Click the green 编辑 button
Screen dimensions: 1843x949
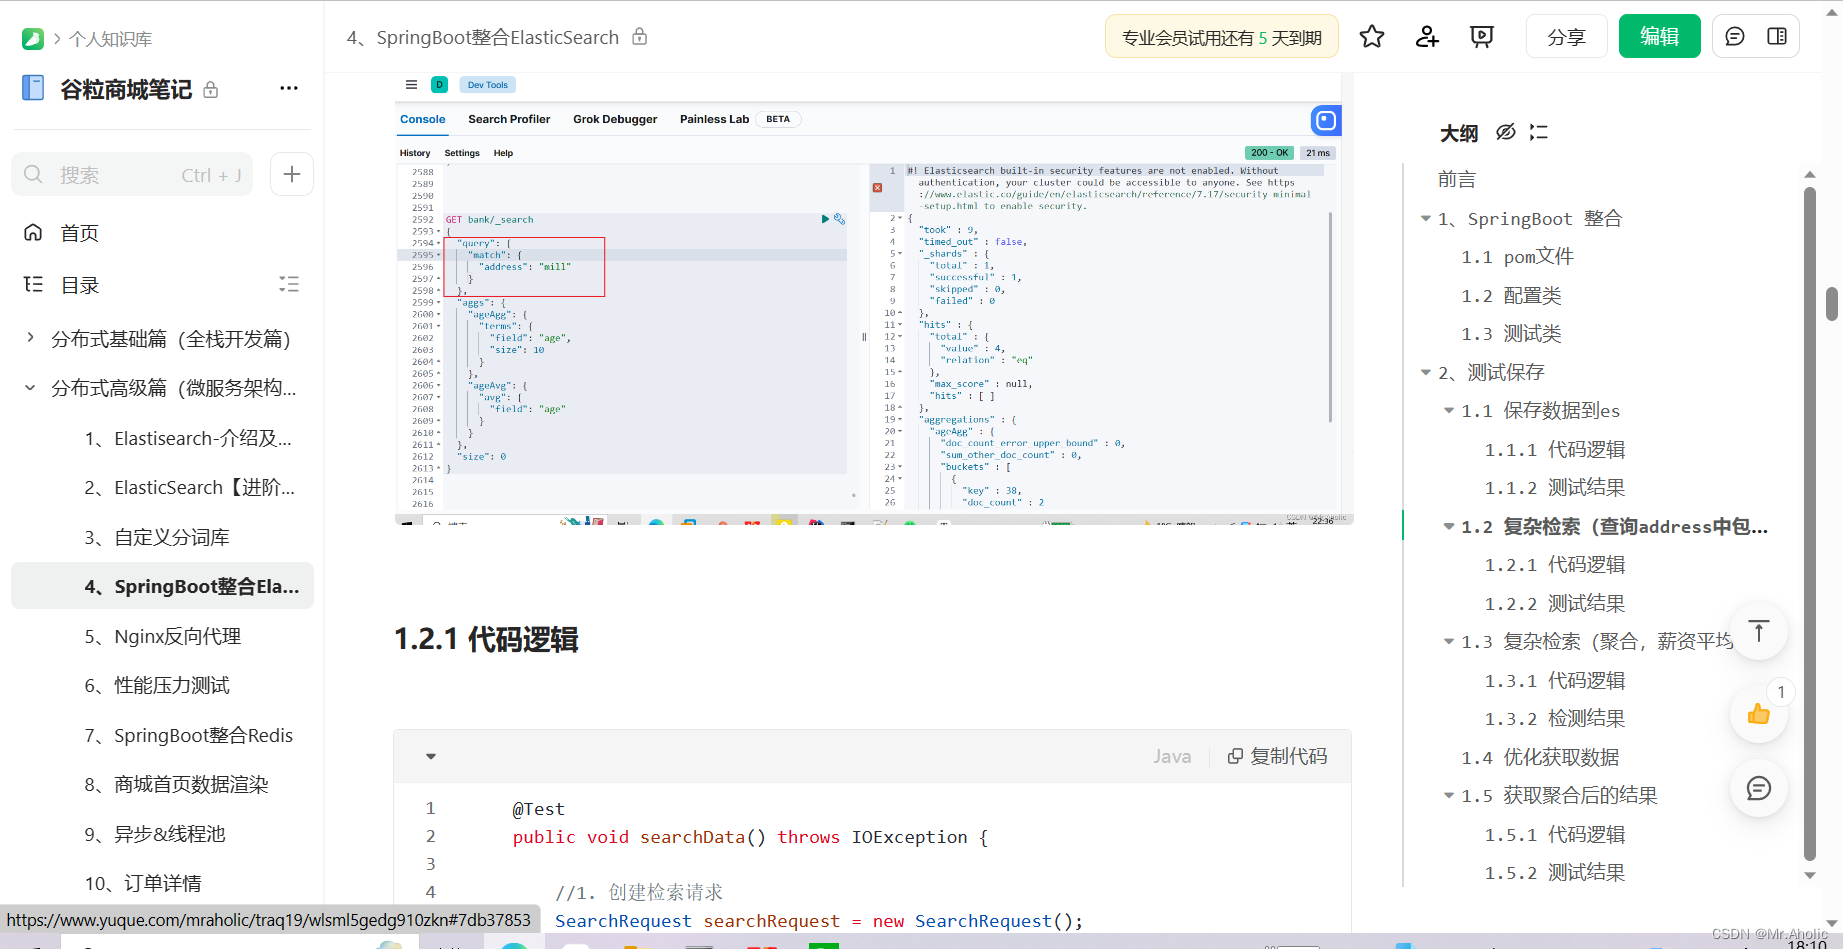pos(1659,36)
